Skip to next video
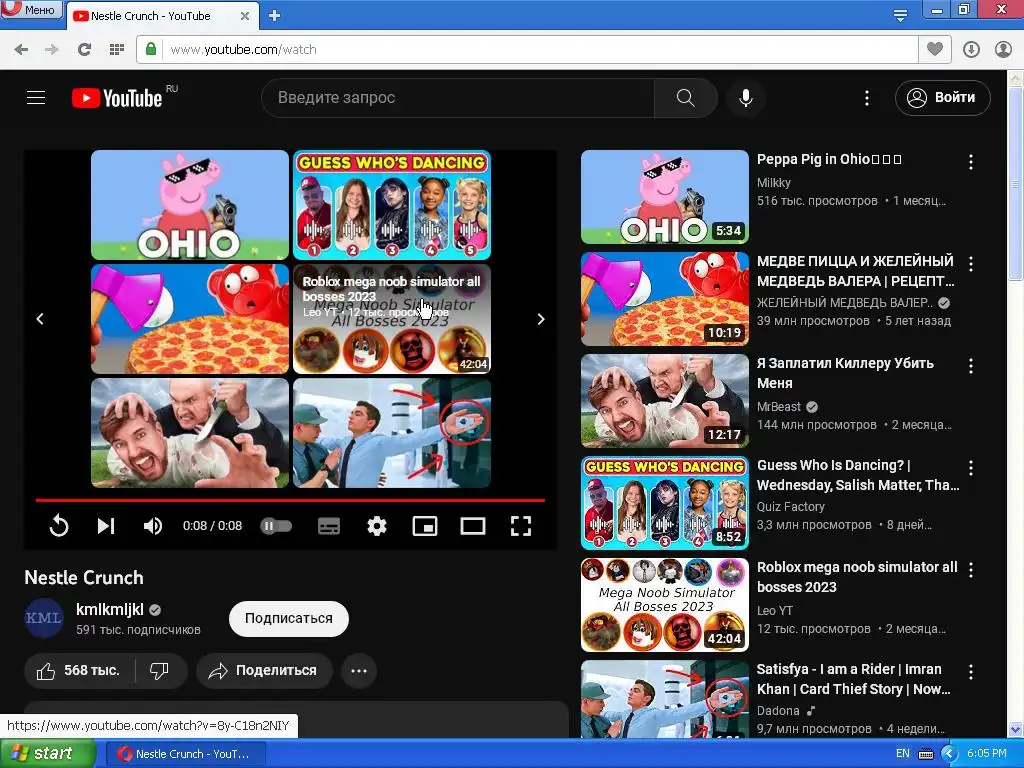Image resolution: width=1024 pixels, height=768 pixels. [x=106, y=526]
